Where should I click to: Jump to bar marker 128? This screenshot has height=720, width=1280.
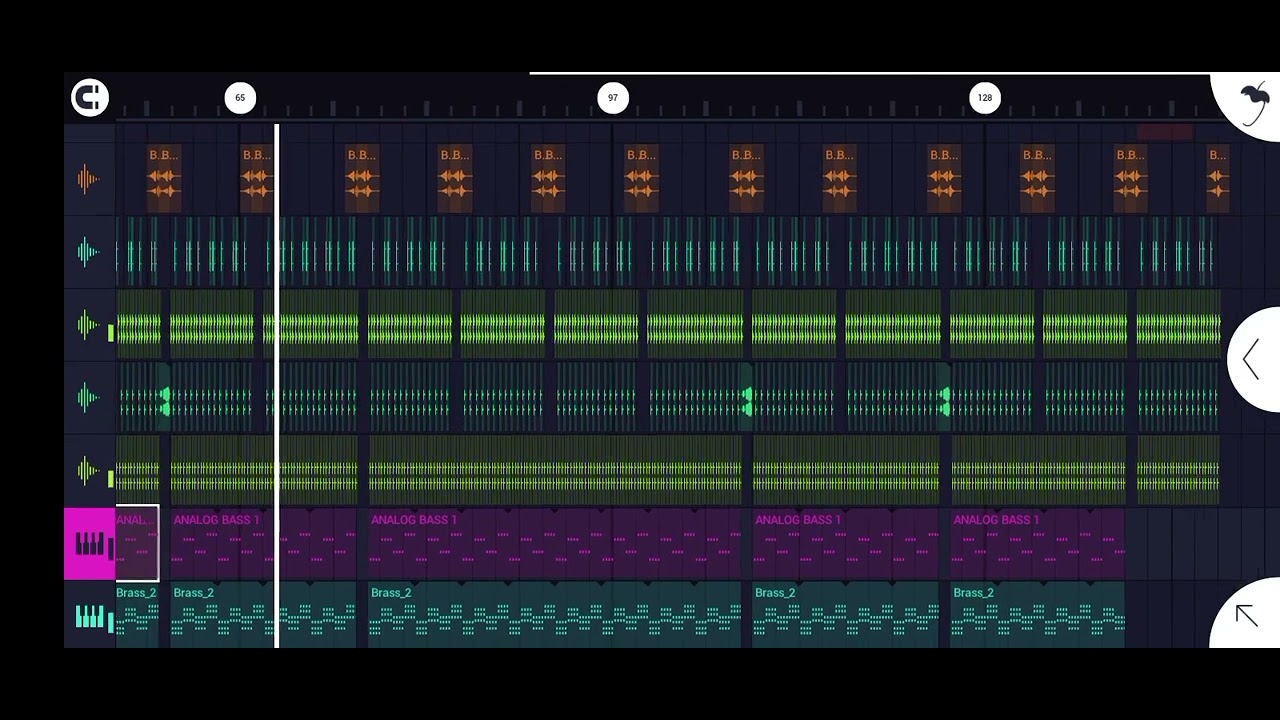click(x=985, y=98)
